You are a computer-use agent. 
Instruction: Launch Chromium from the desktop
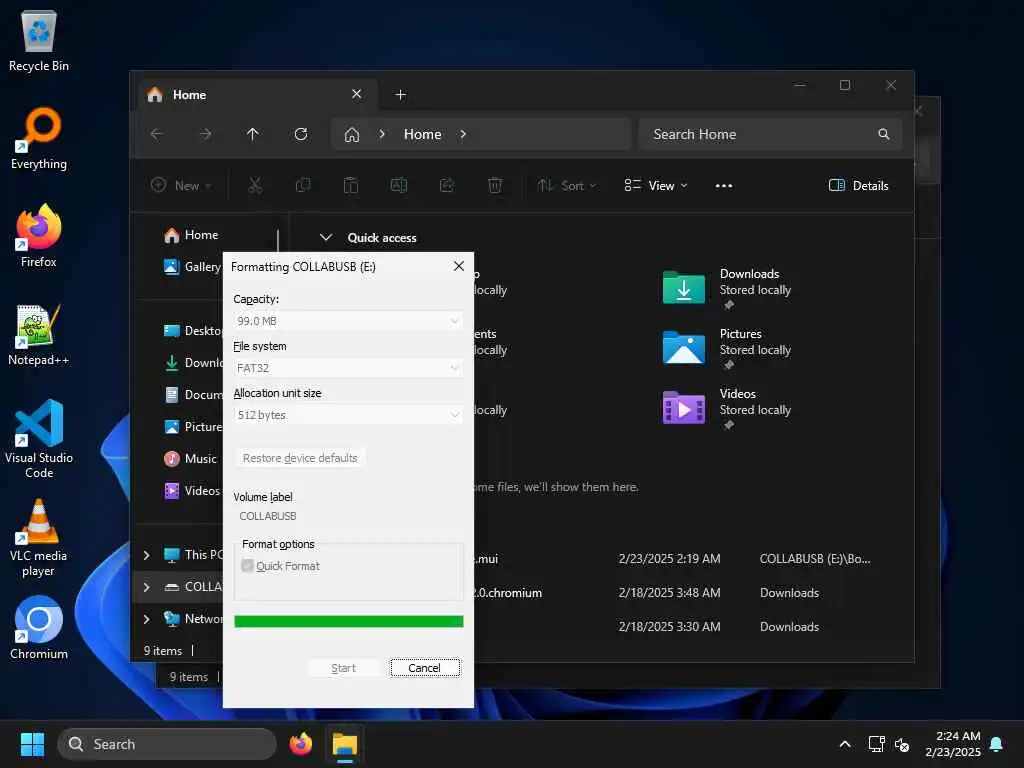coord(39,628)
